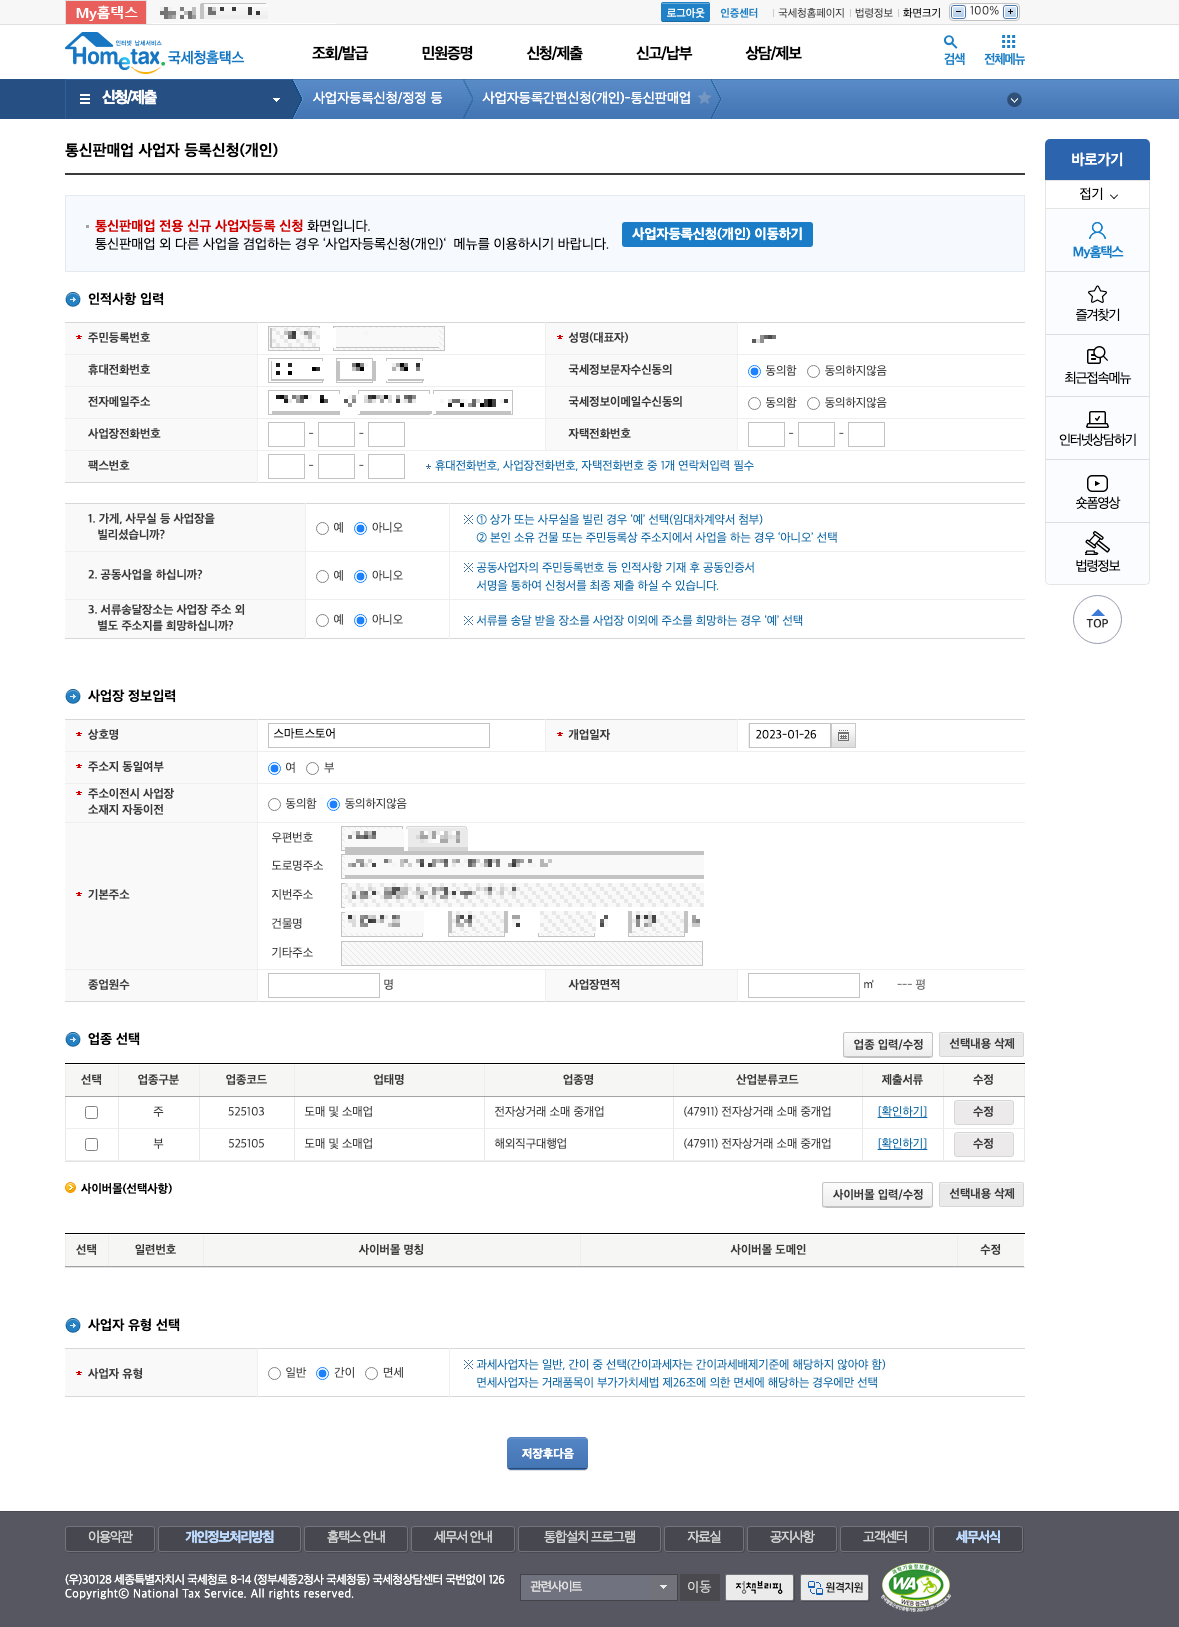The image size is (1179, 1627).
Task: Click 업종 입력/수정 button
Action: [888, 1044]
